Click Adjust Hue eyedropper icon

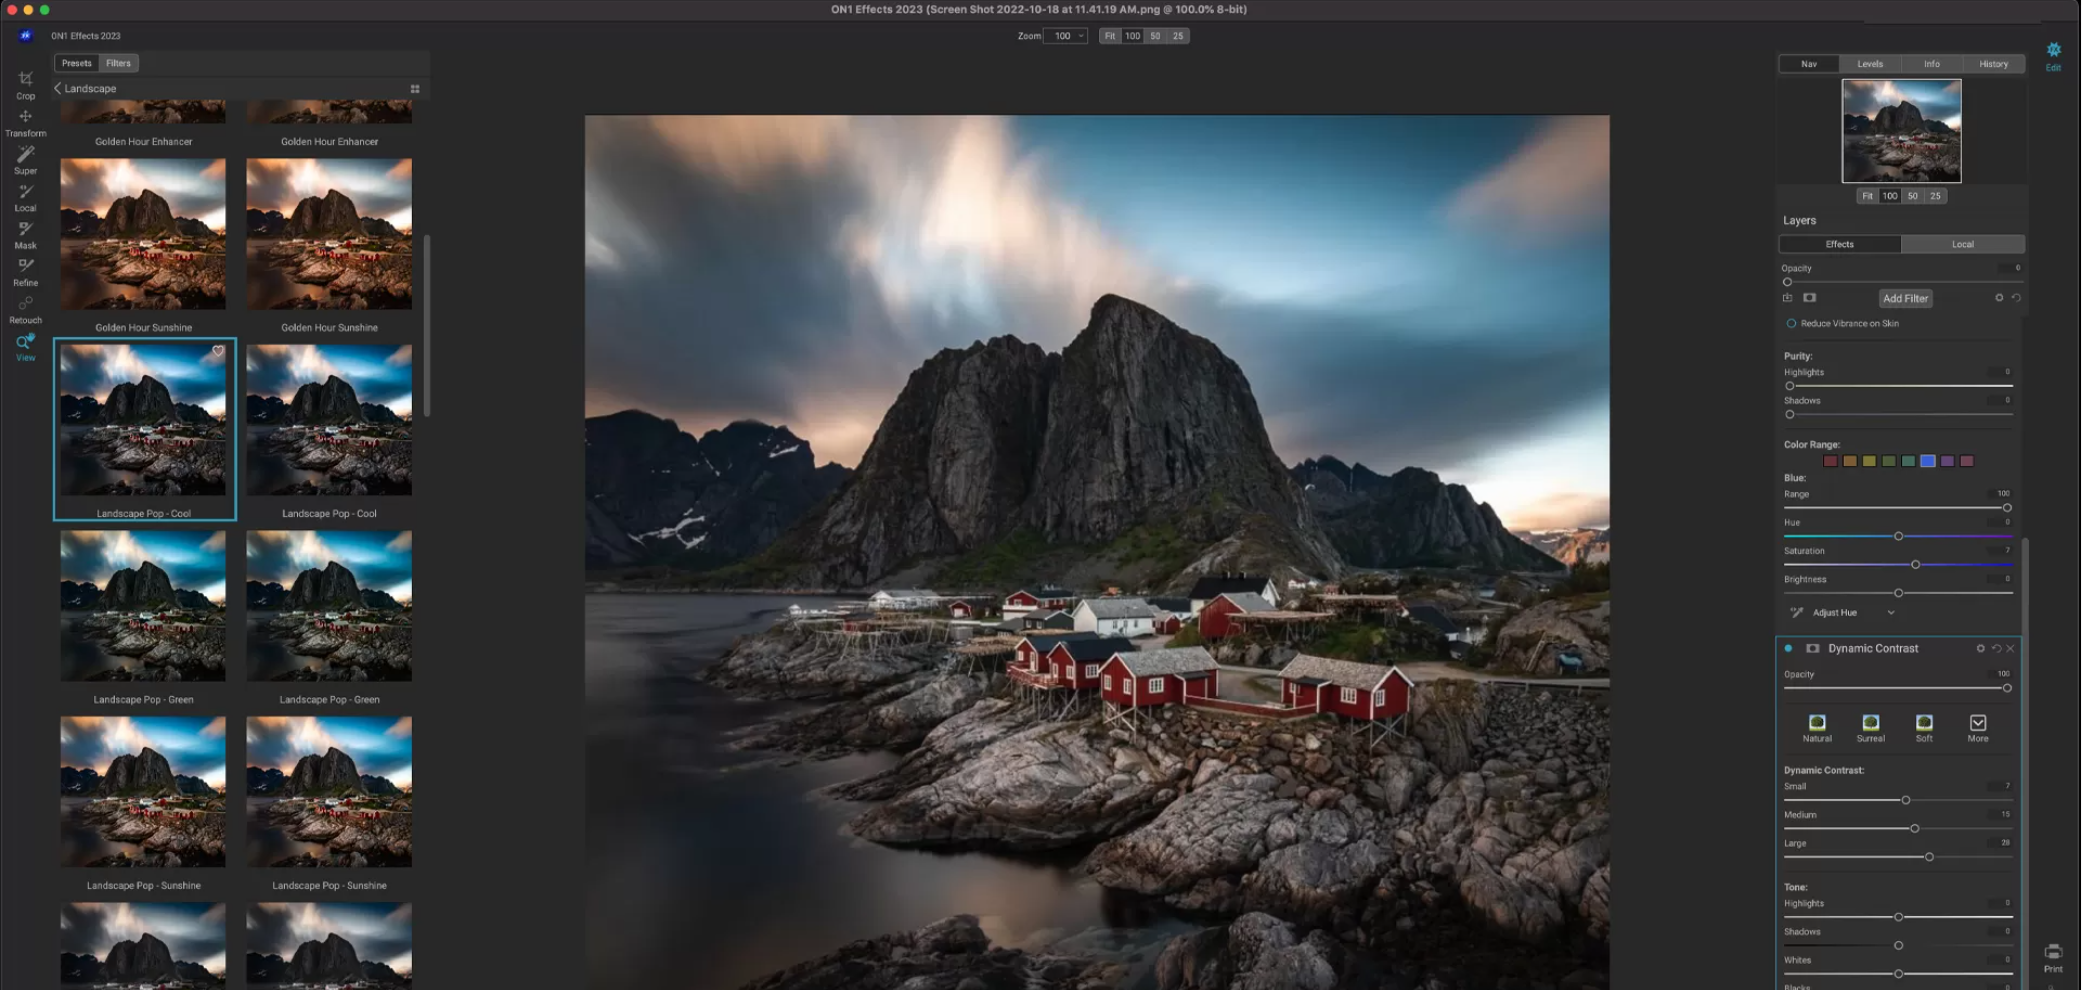click(1797, 612)
